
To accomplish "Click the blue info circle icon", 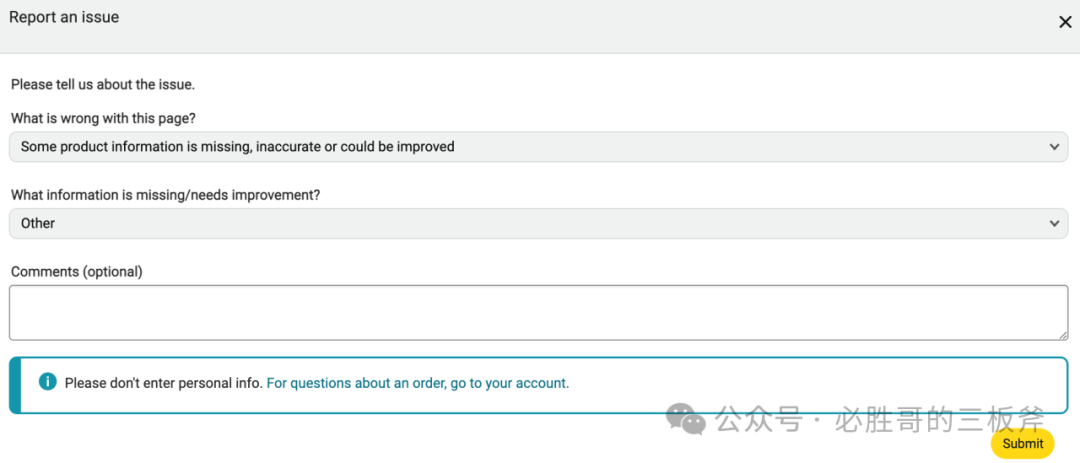I will (x=48, y=382).
